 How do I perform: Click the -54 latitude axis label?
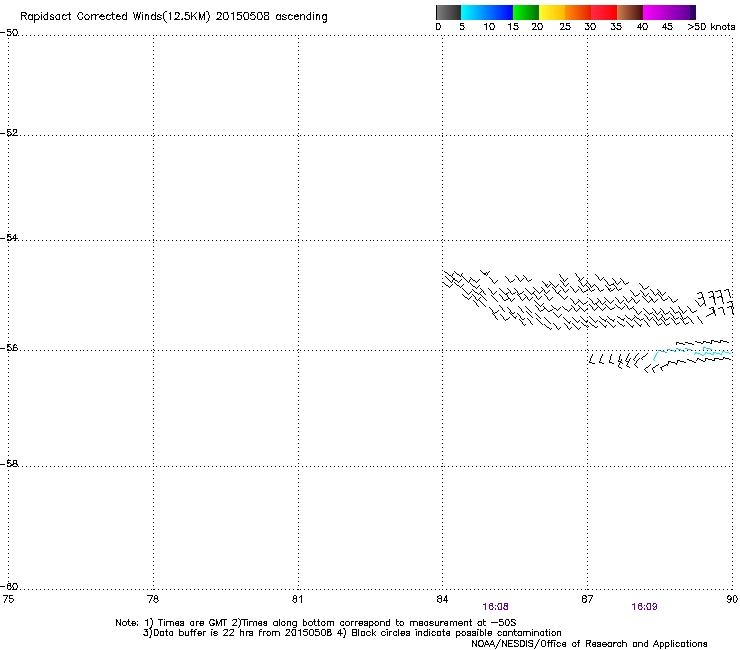(9, 237)
